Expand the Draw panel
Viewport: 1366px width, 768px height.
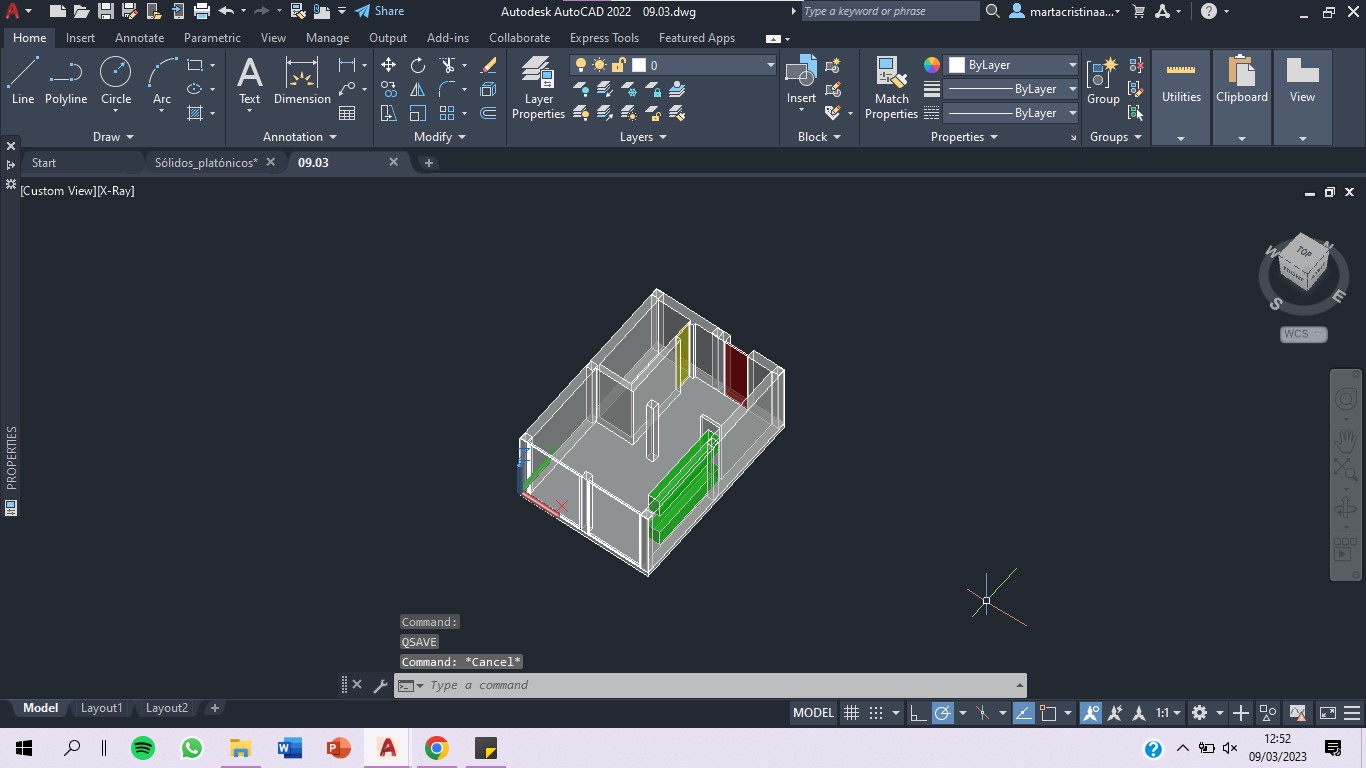[113, 137]
